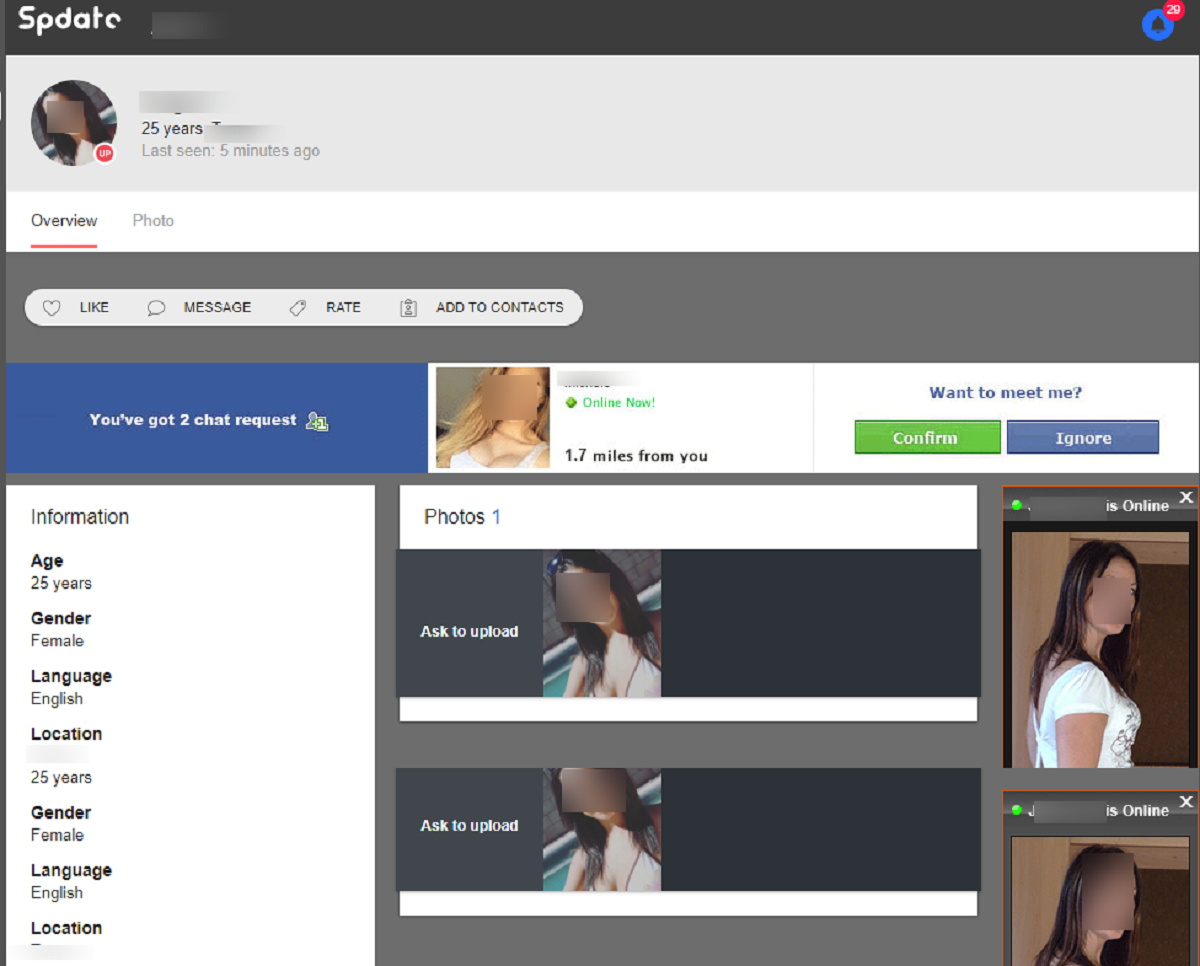This screenshot has height=966, width=1200.
Task: Open the first photo thumbnail in Photos
Action: click(601, 623)
